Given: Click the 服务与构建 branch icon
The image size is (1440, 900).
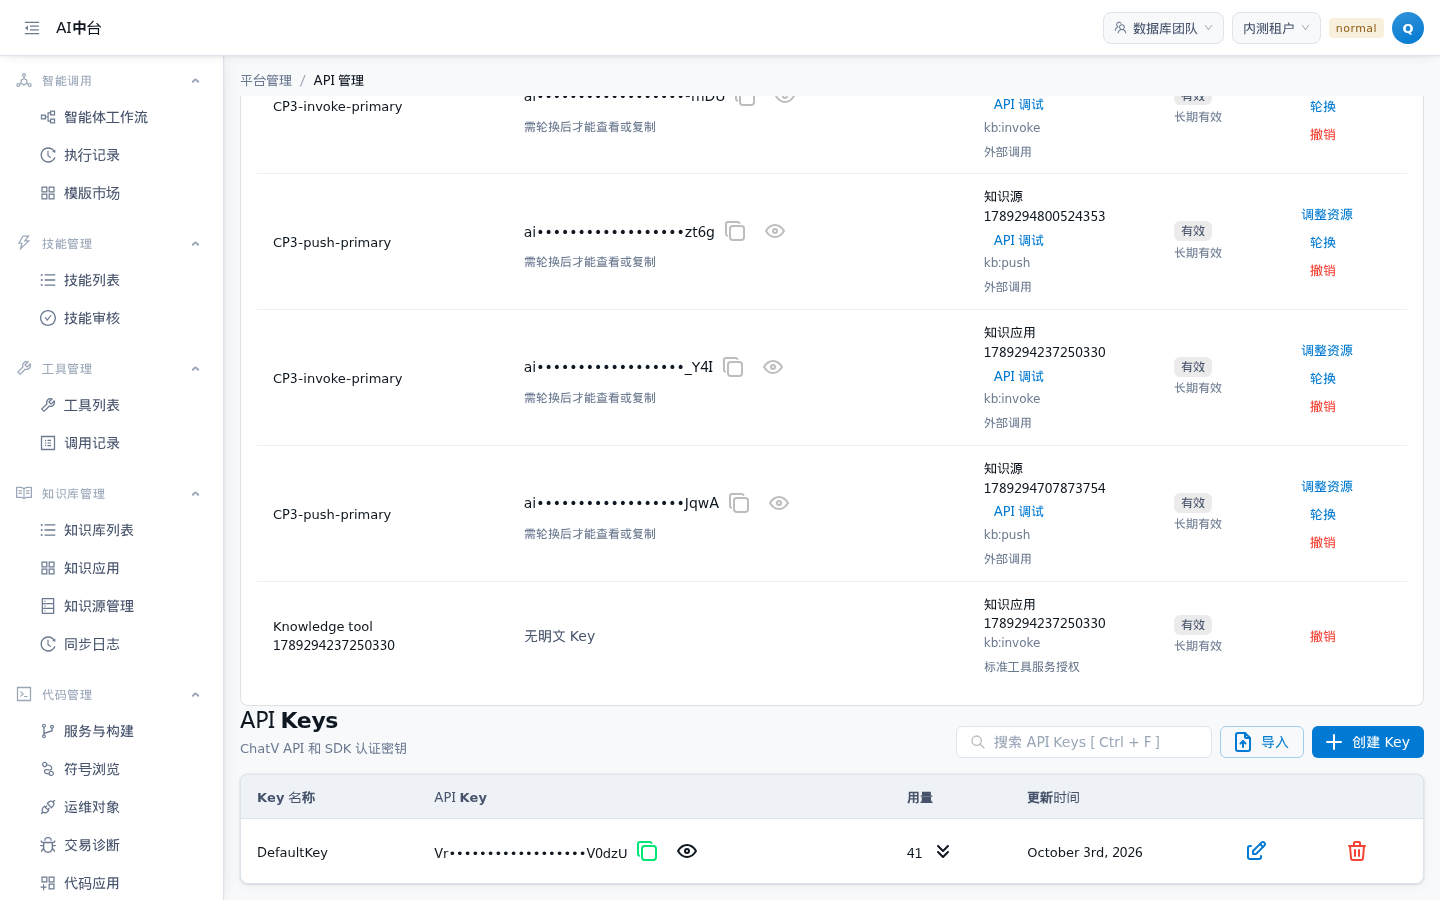Looking at the screenshot, I should point(48,731).
